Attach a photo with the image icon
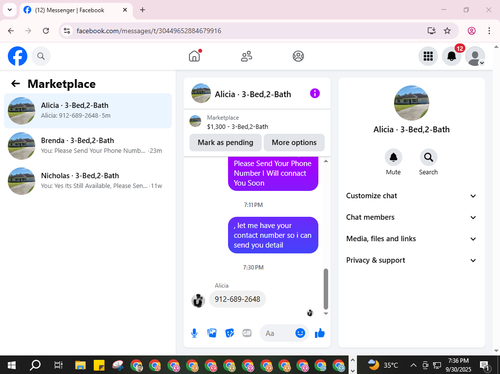The height and width of the screenshot is (374, 500). (x=212, y=333)
